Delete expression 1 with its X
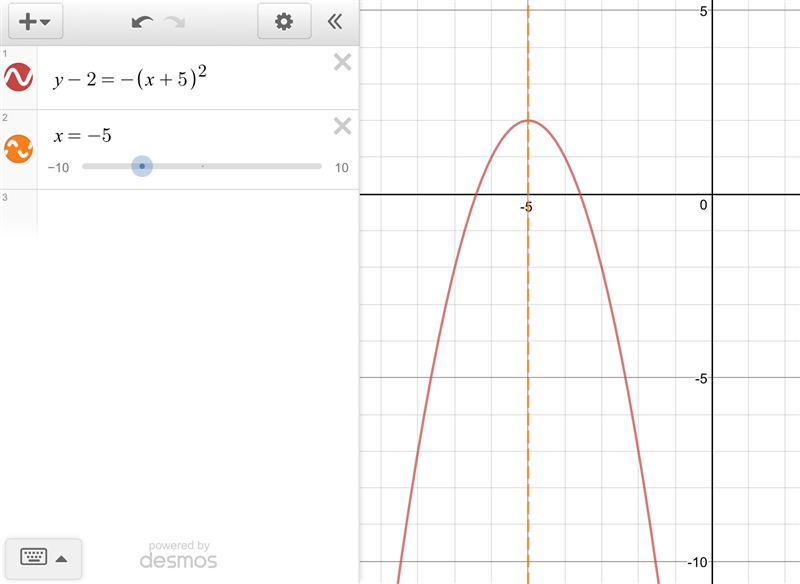 tap(342, 62)
